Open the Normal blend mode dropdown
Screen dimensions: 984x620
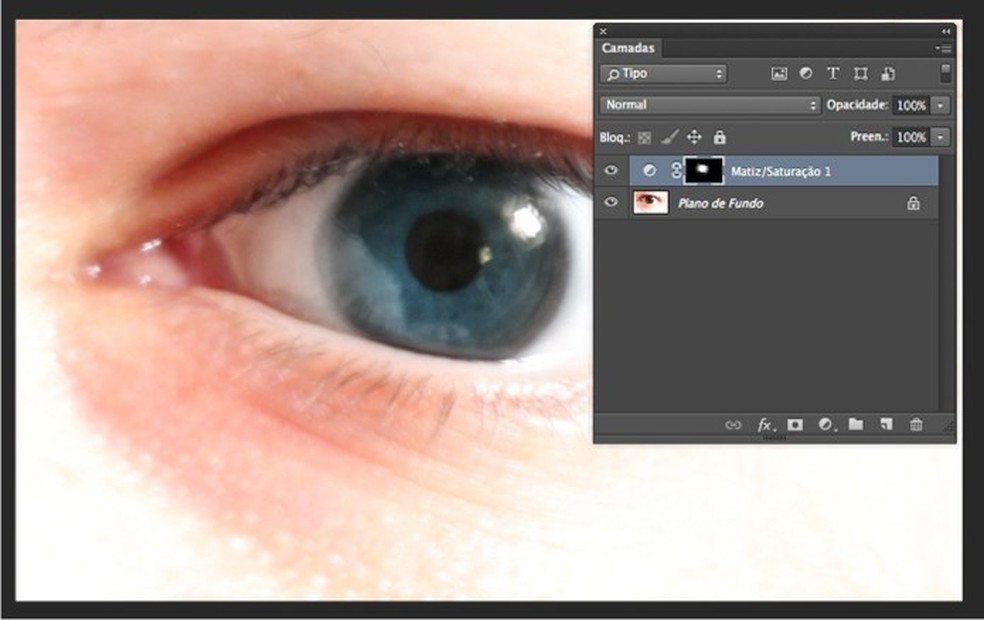(710, 105)
